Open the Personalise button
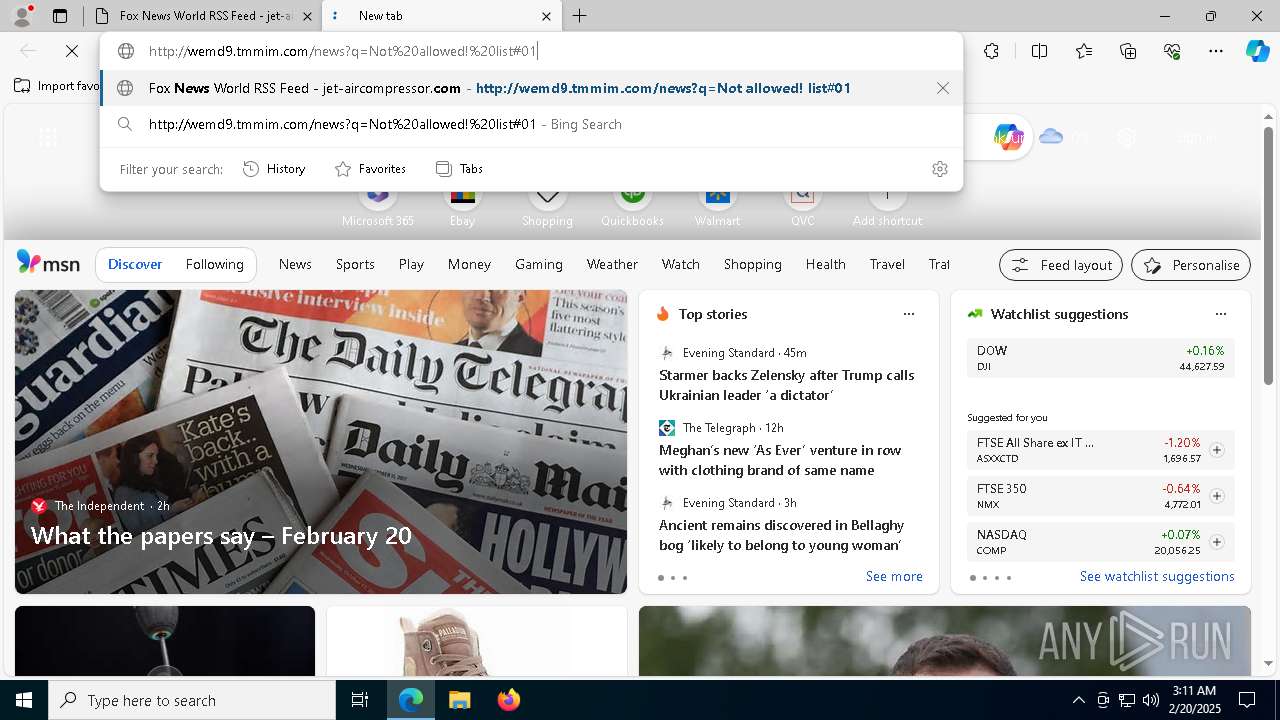Image resolution: width=1280 pixels, height=720 pixels. pos(1191,265)
